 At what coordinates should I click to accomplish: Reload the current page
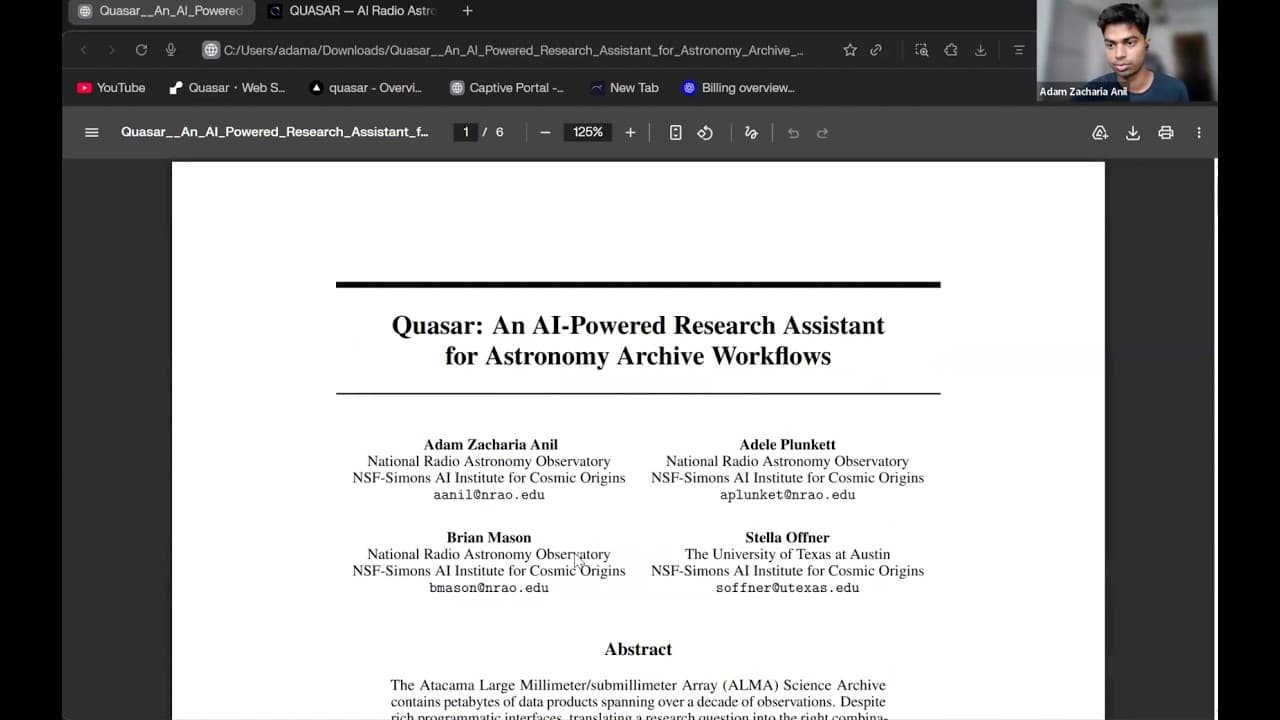141,50
